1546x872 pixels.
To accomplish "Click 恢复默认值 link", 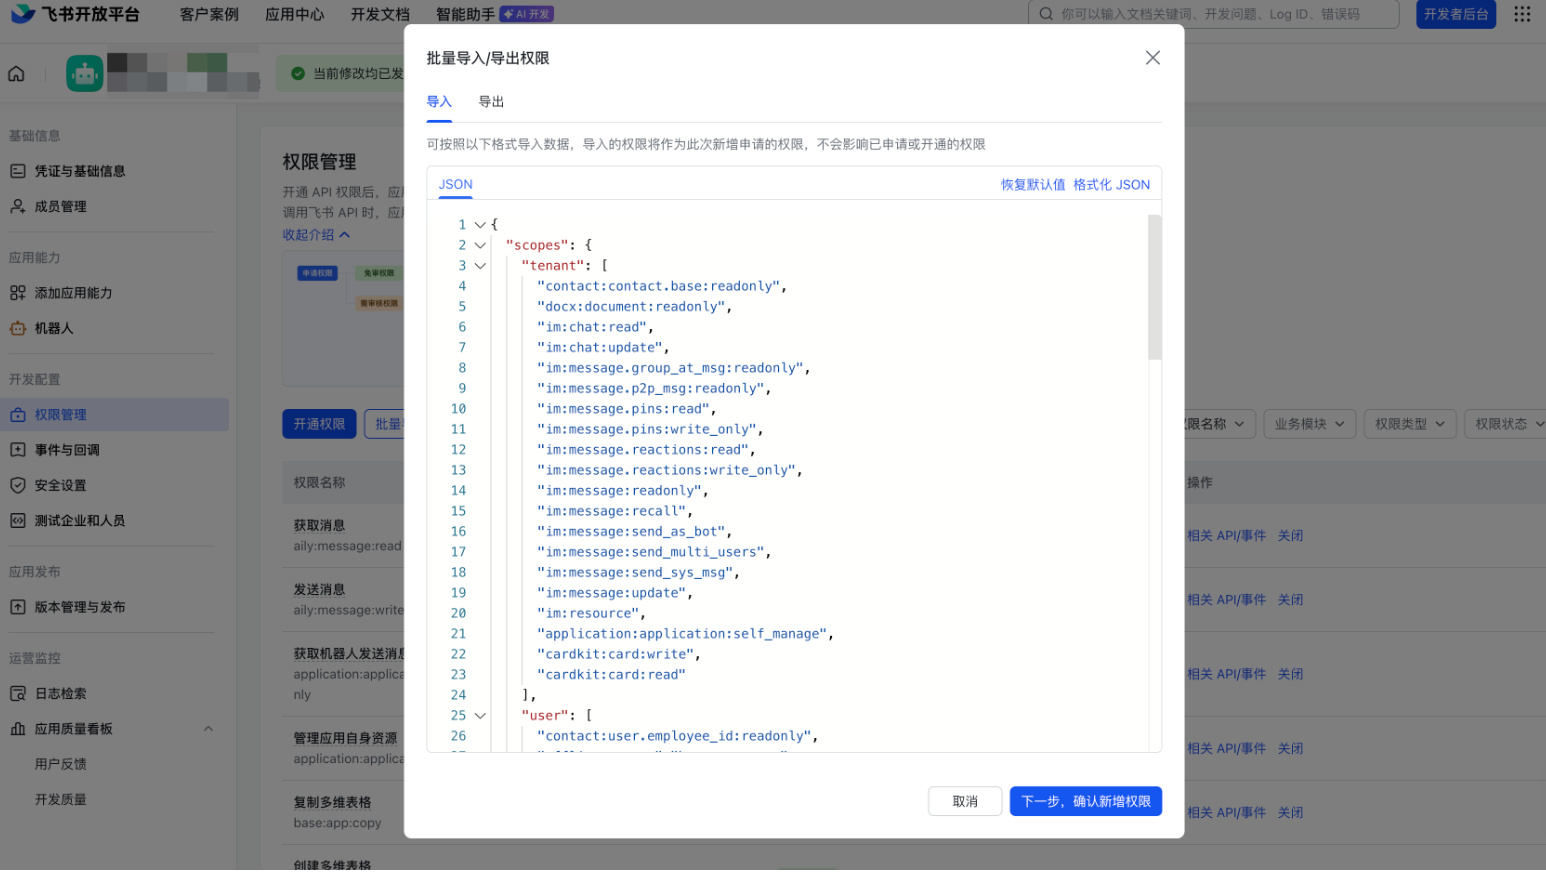I will (x=1033, y=184).
